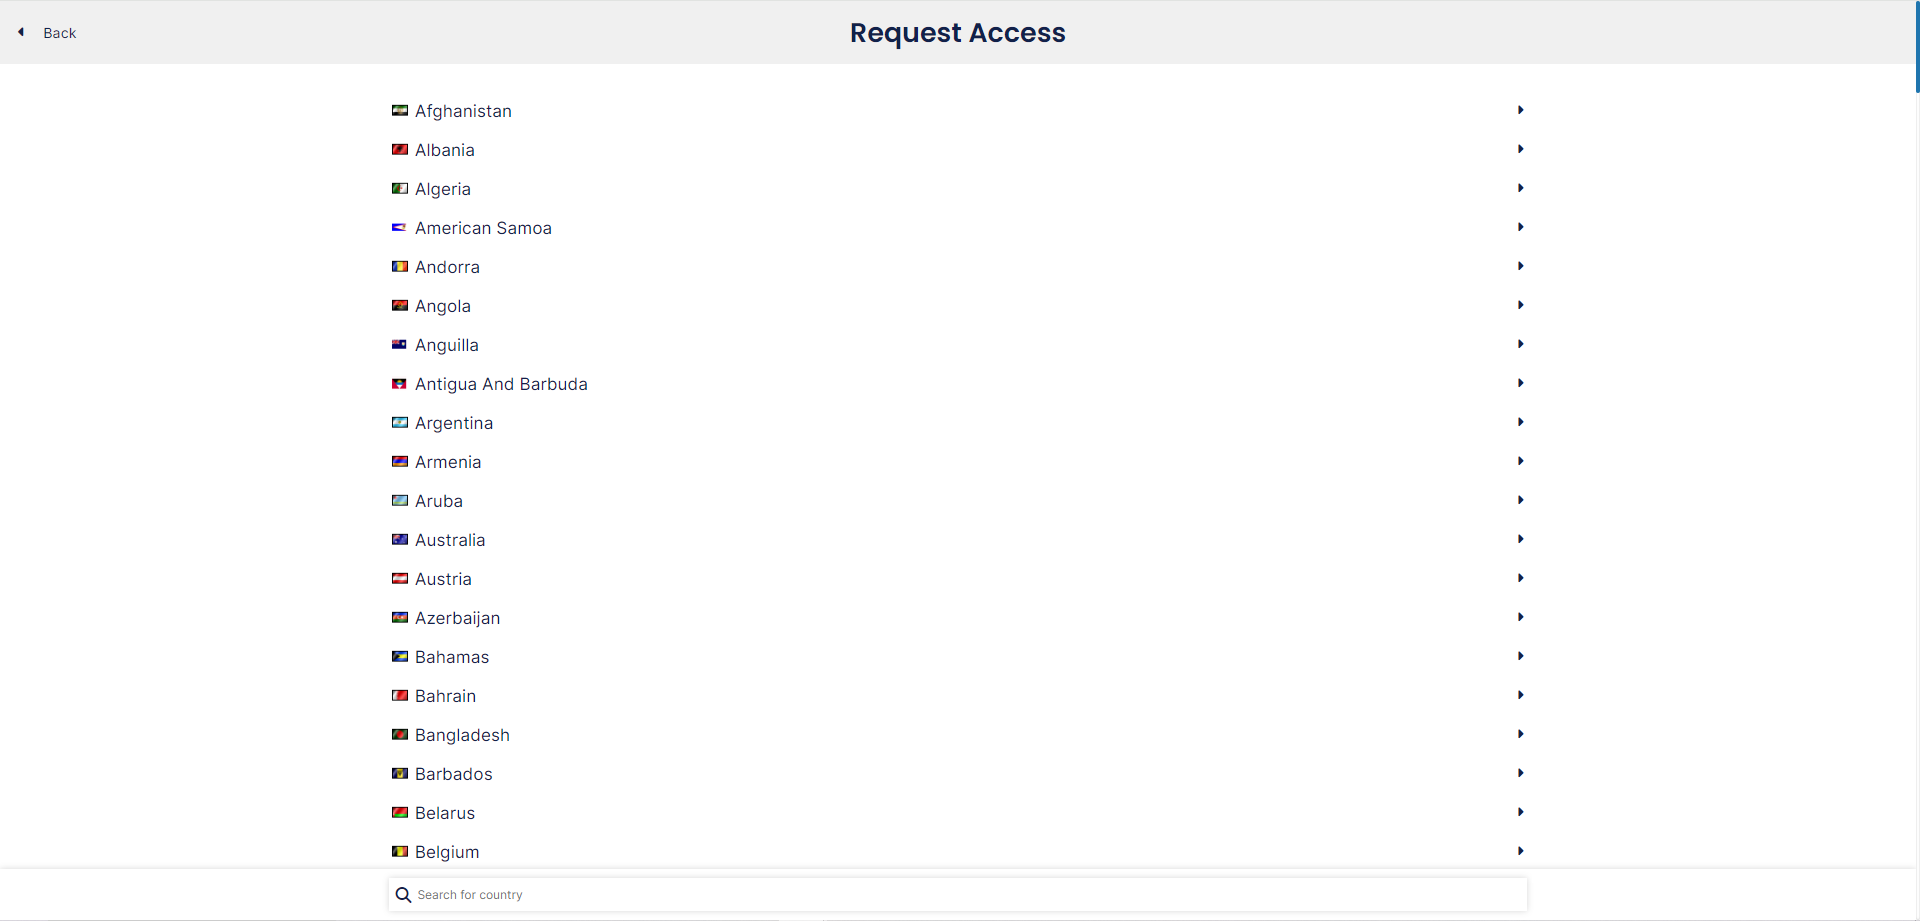Go back using the Back link
The height and width of the screenshot is (921, 1920).
point(59,33)
